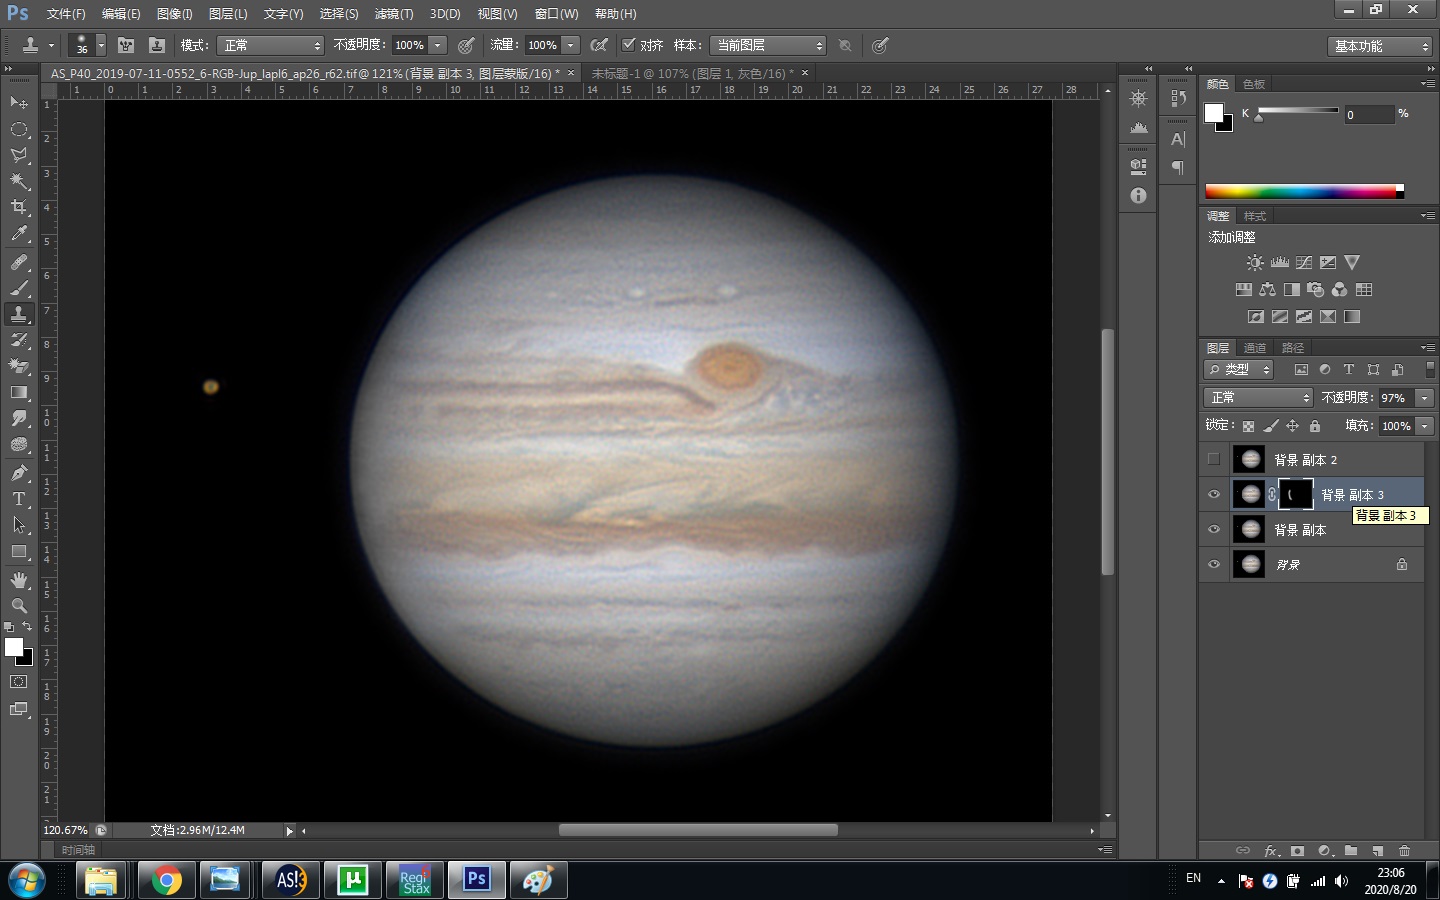Image resolution: width=1440 pixels, height=900 pixels.
Task: Click the color spectrum ramp
Action: pyautogui.click(x=1304, y=192)
